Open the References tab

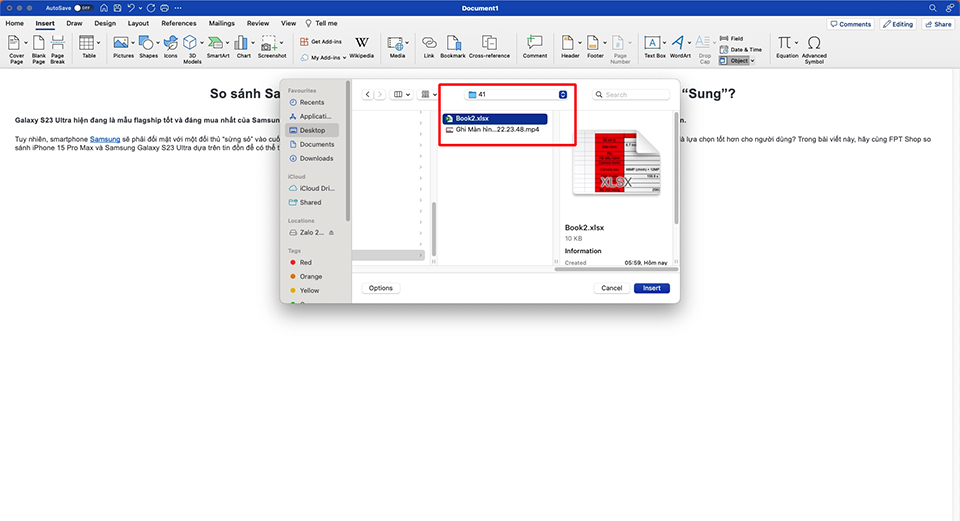179,23
